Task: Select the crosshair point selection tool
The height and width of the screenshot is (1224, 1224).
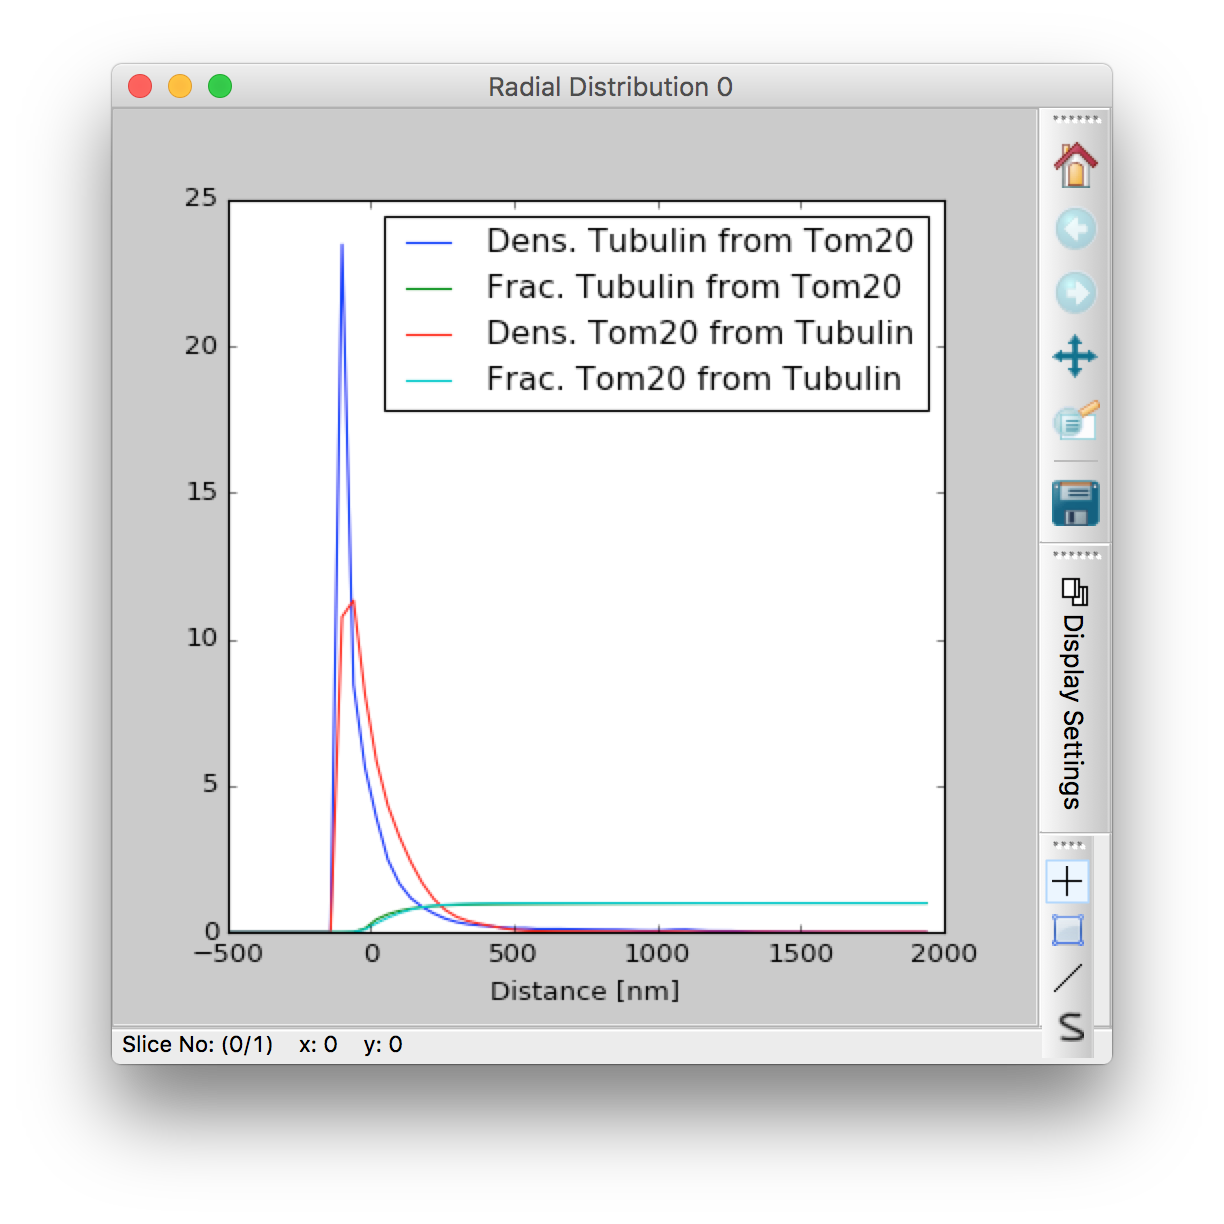Action: [1067, 881]
